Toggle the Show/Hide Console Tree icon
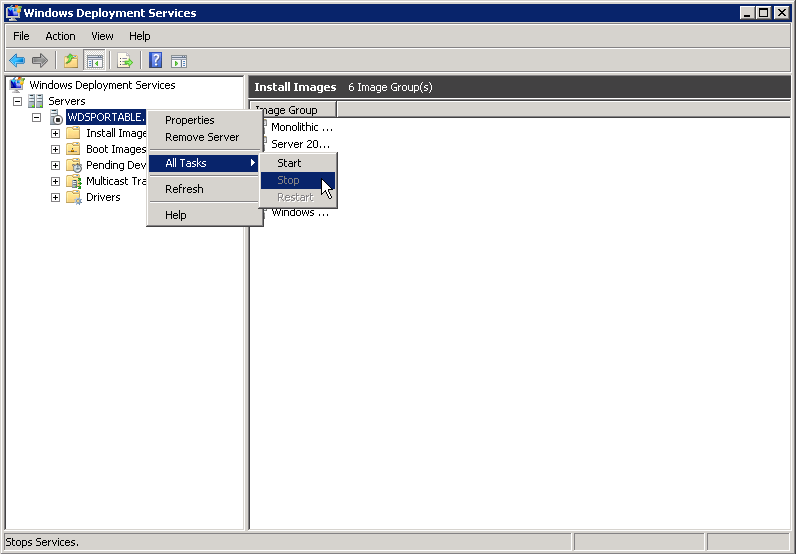The height and width of the screenshot is (554, 796). [94, 60]
